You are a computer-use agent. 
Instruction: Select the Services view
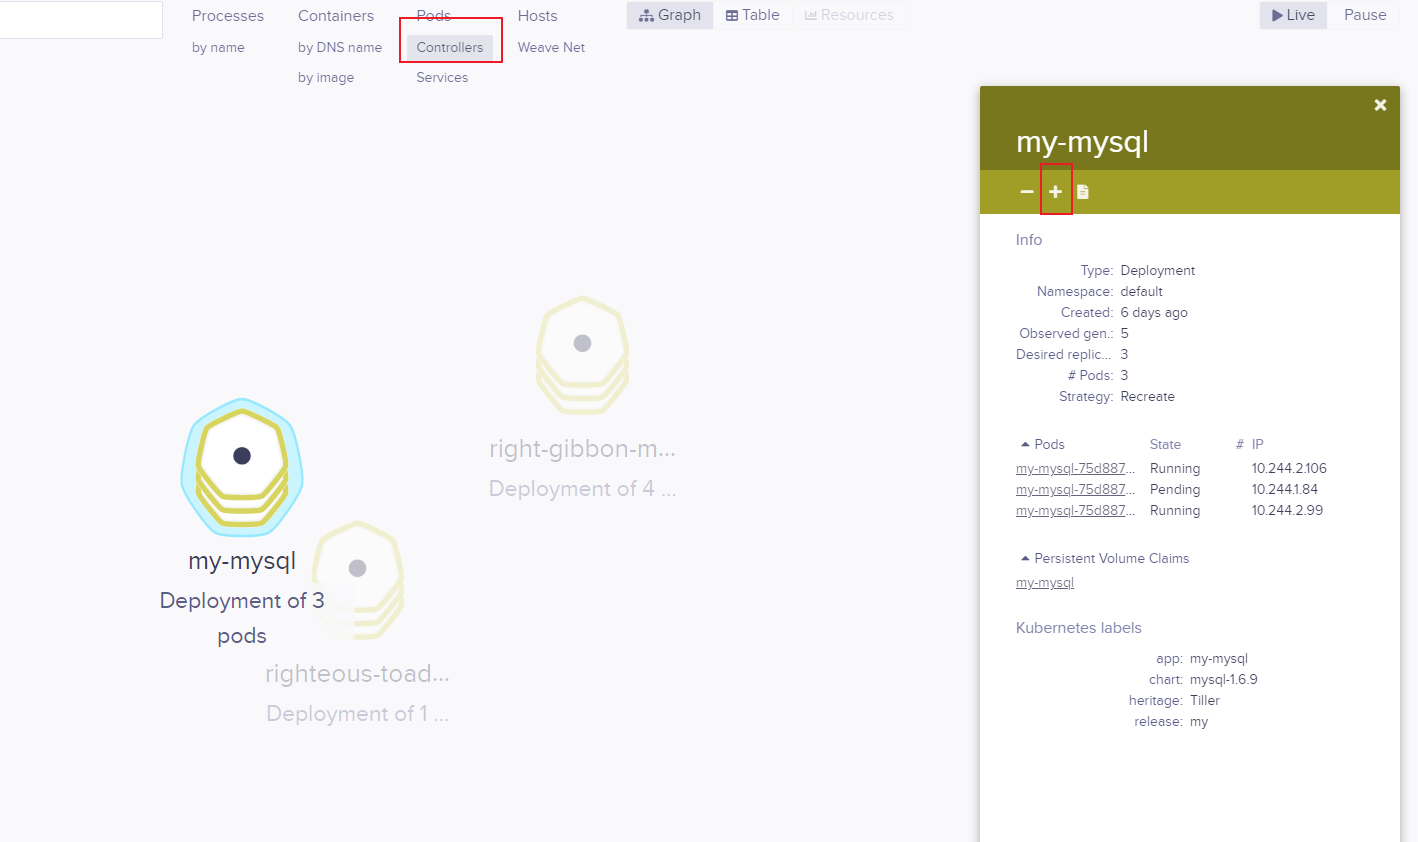(442, 77)
